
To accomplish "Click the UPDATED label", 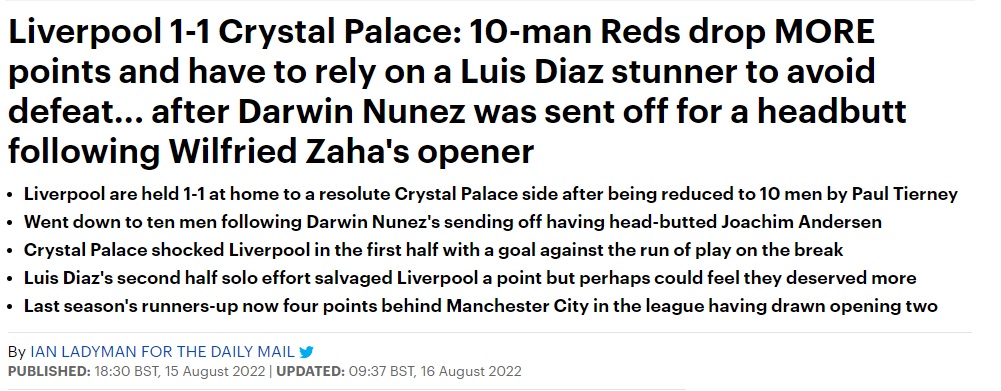I will point(311,371).
